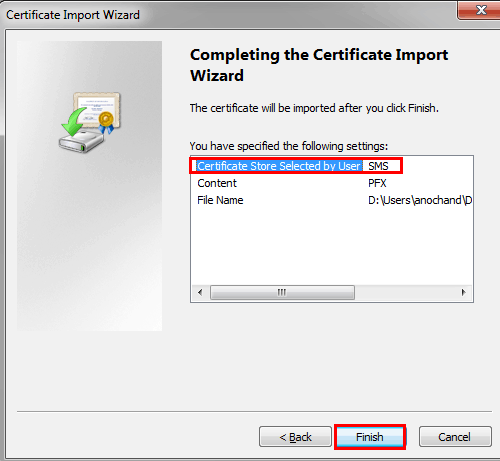Viewport: 500px width, 461px height.
Task: Click the empty scrollbar track right of thumb
Action: coord(405,292)
